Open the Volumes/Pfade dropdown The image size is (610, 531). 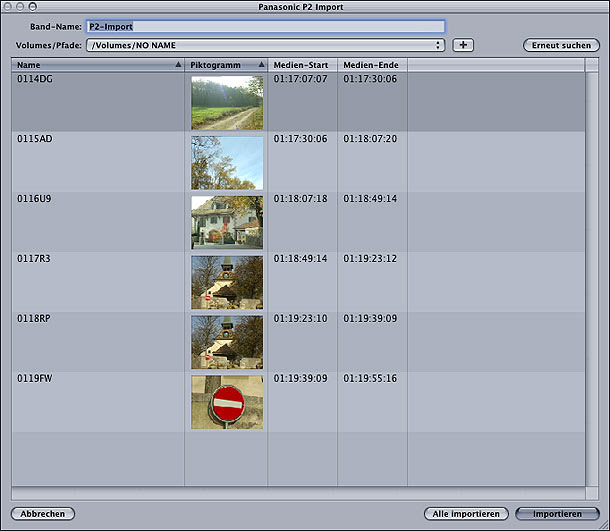(x=266, y=45)
